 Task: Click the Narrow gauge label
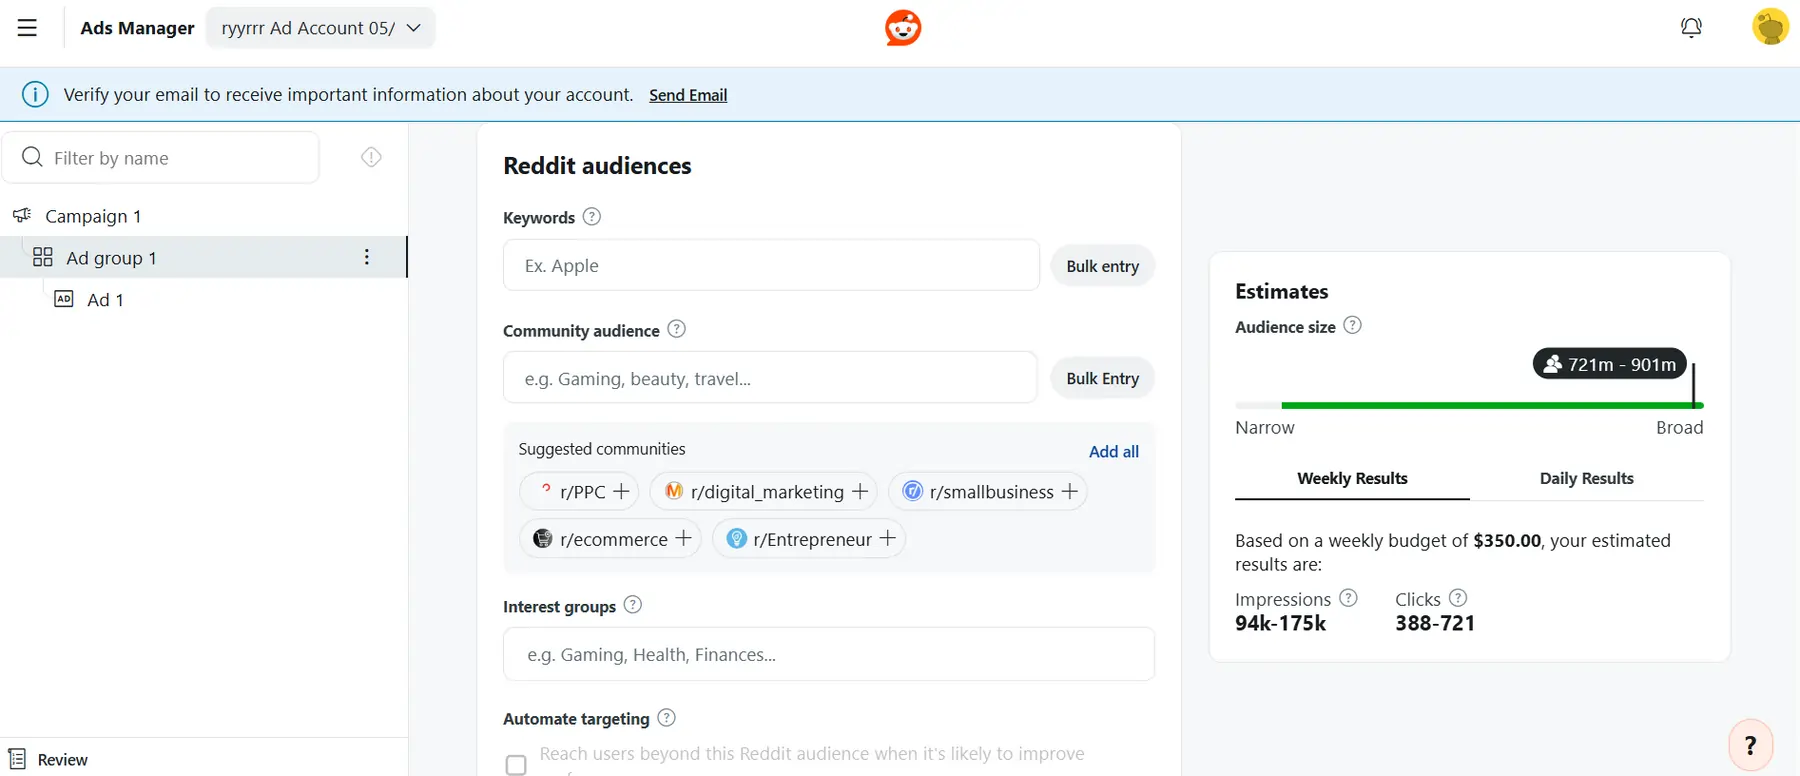point(1264,427)
